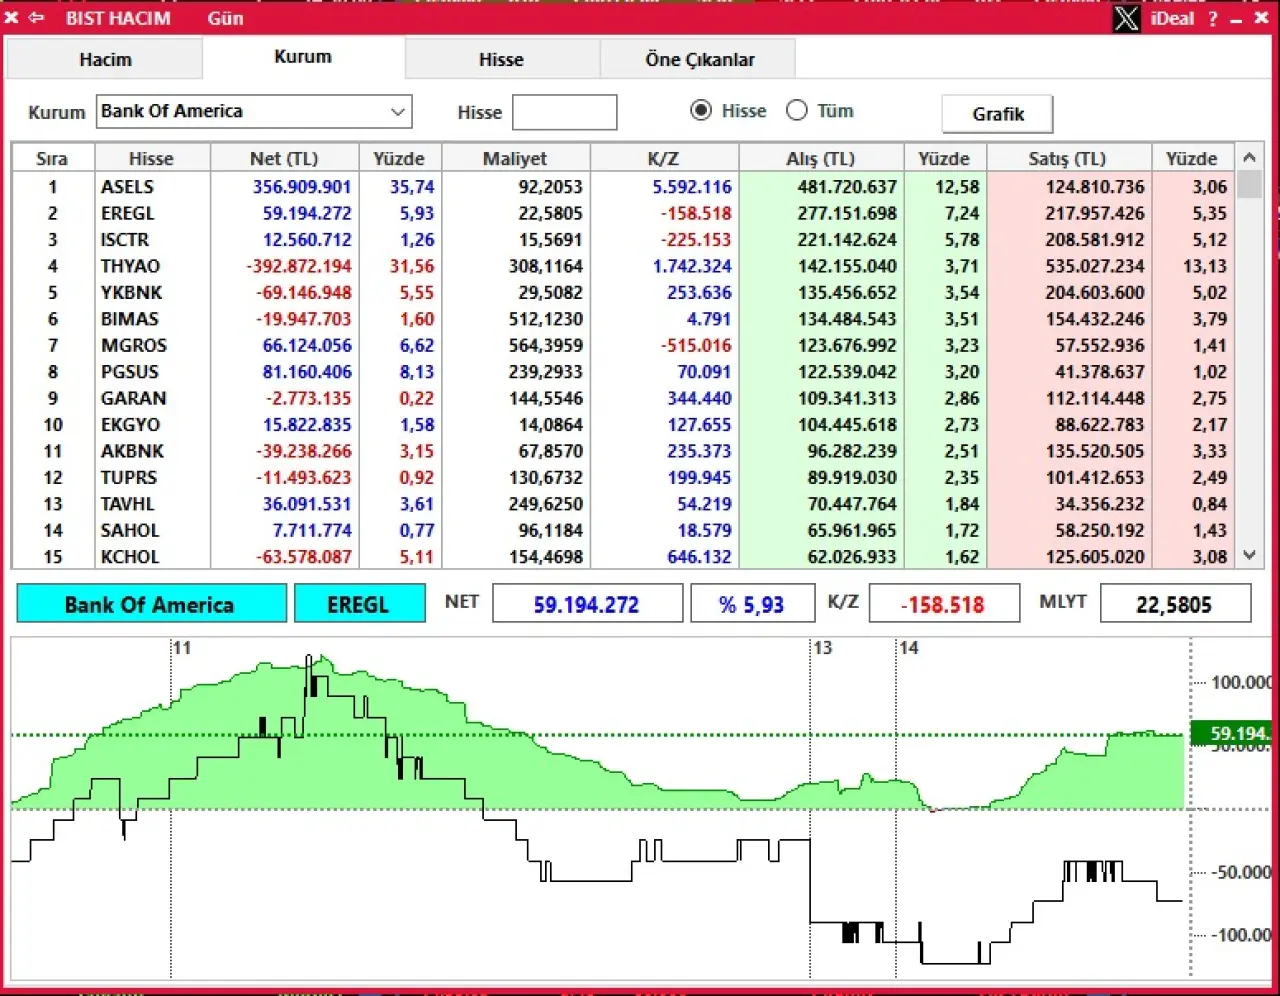Select the SAHOL row
Viewport: 1280px width, 996px height.
[624, 531]
